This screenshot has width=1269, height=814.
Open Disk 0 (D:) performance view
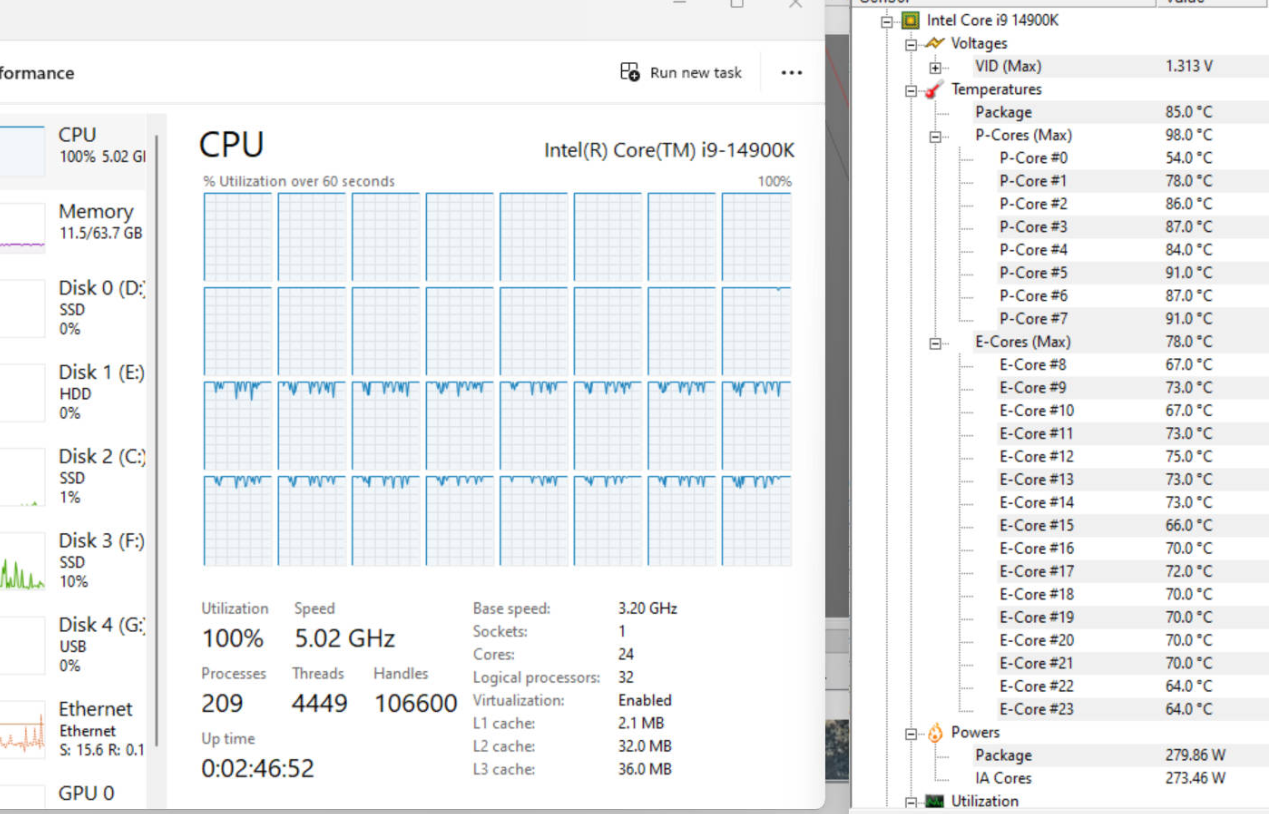(x=72, y=308)
